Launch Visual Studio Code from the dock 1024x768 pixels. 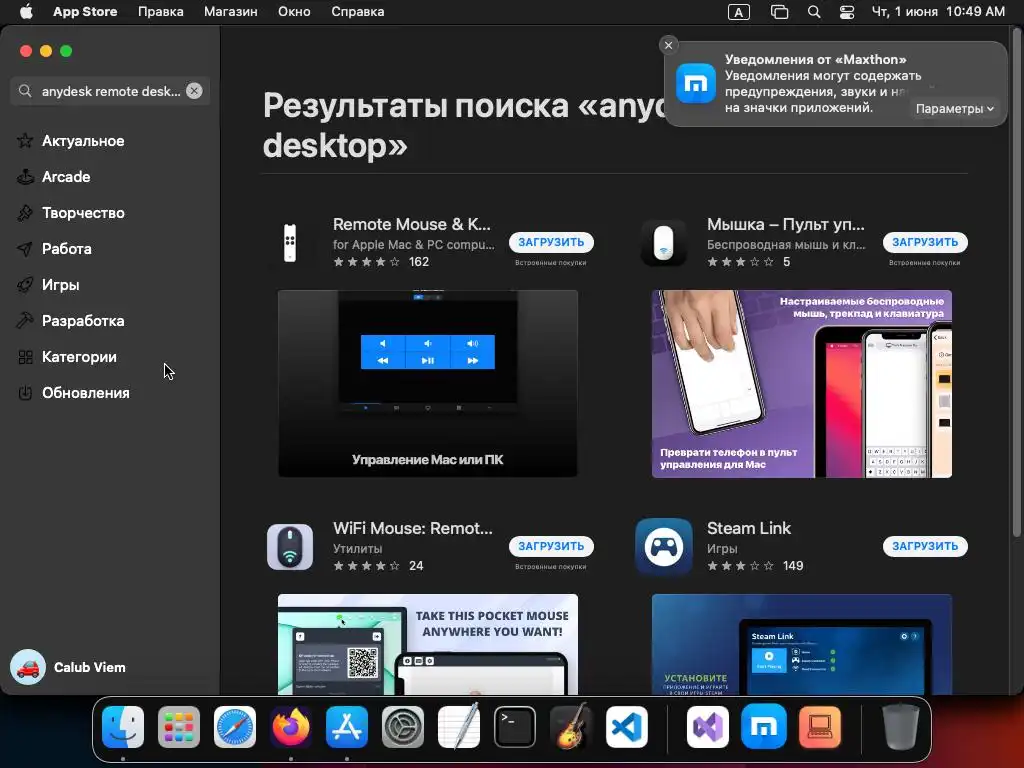tap(627, 727)
